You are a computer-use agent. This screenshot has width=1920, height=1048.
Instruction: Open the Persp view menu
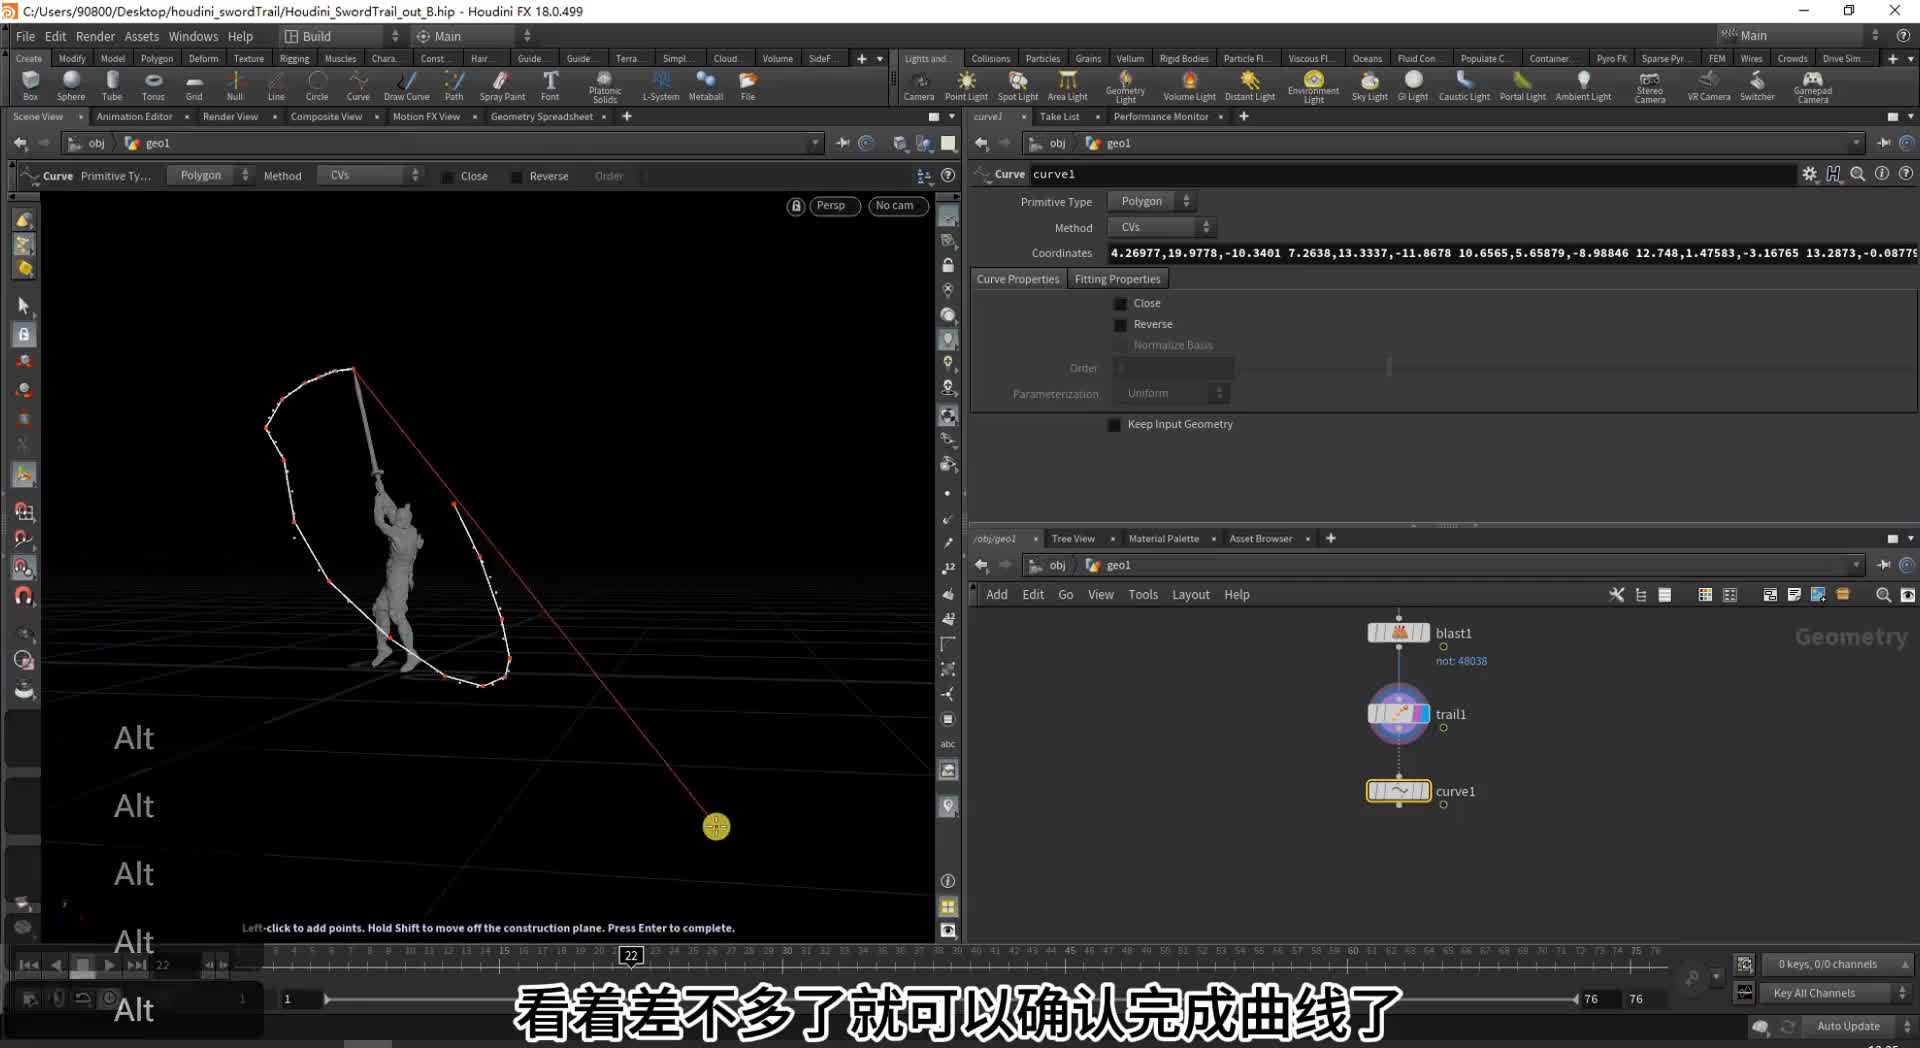coord(834,205)
